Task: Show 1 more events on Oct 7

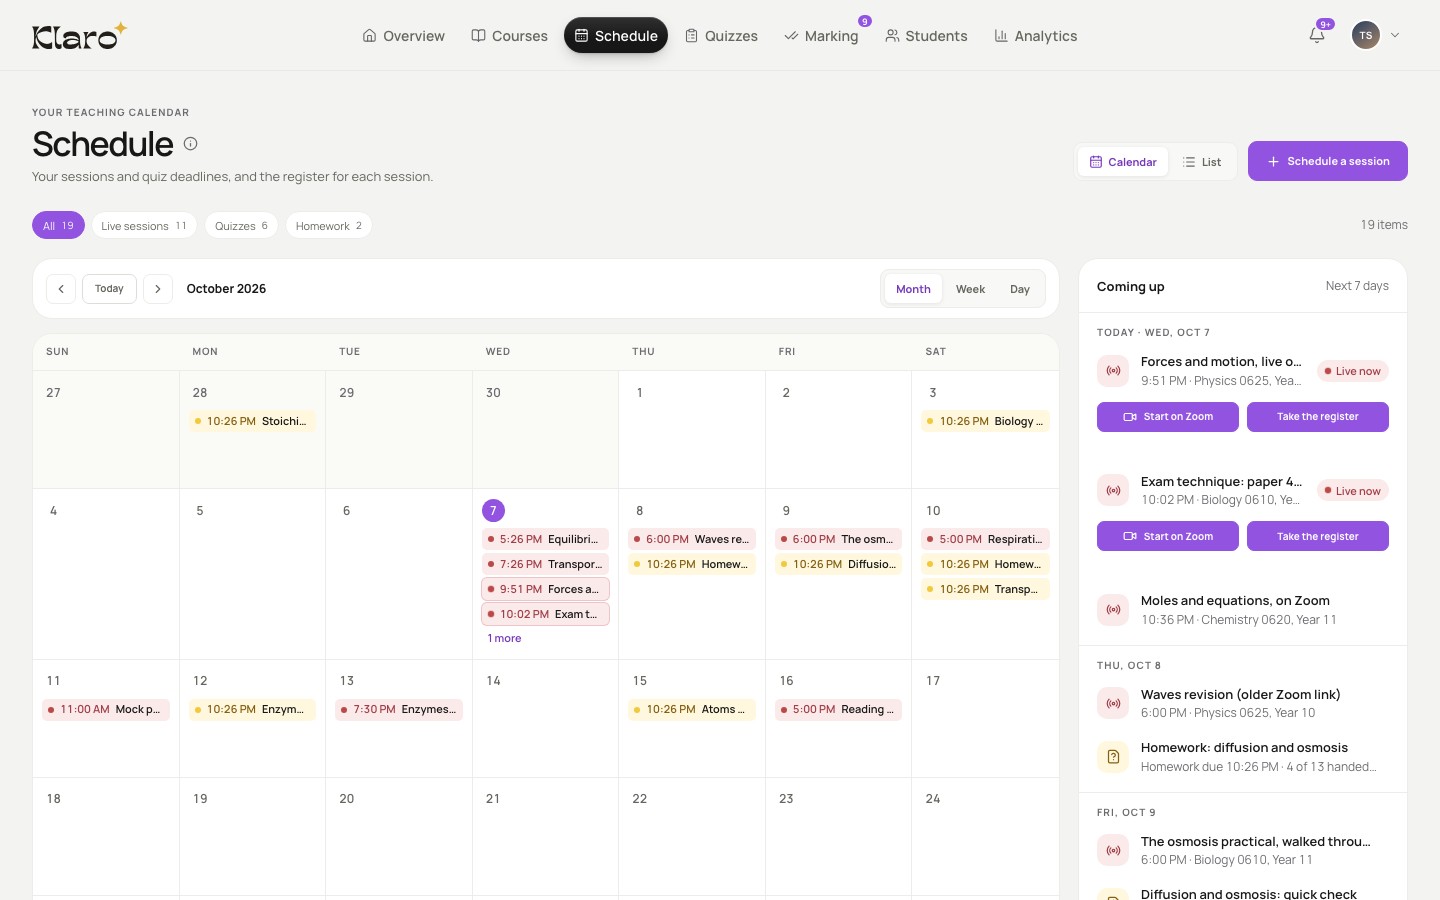Action: (x=504, y=638)
